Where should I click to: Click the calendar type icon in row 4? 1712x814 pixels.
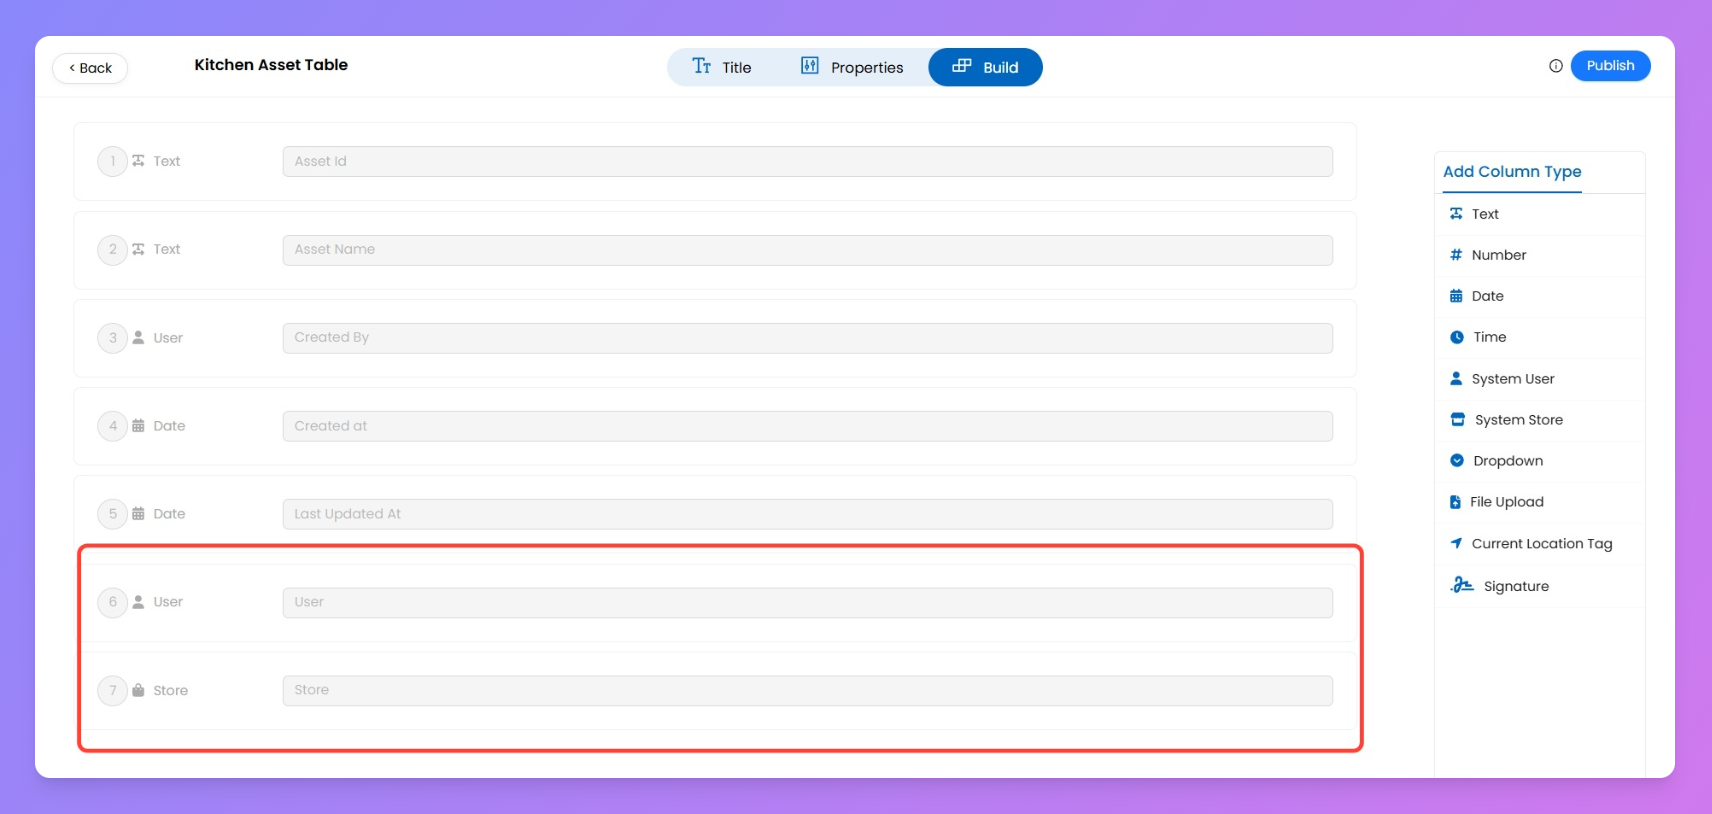(x=138, y=426)
